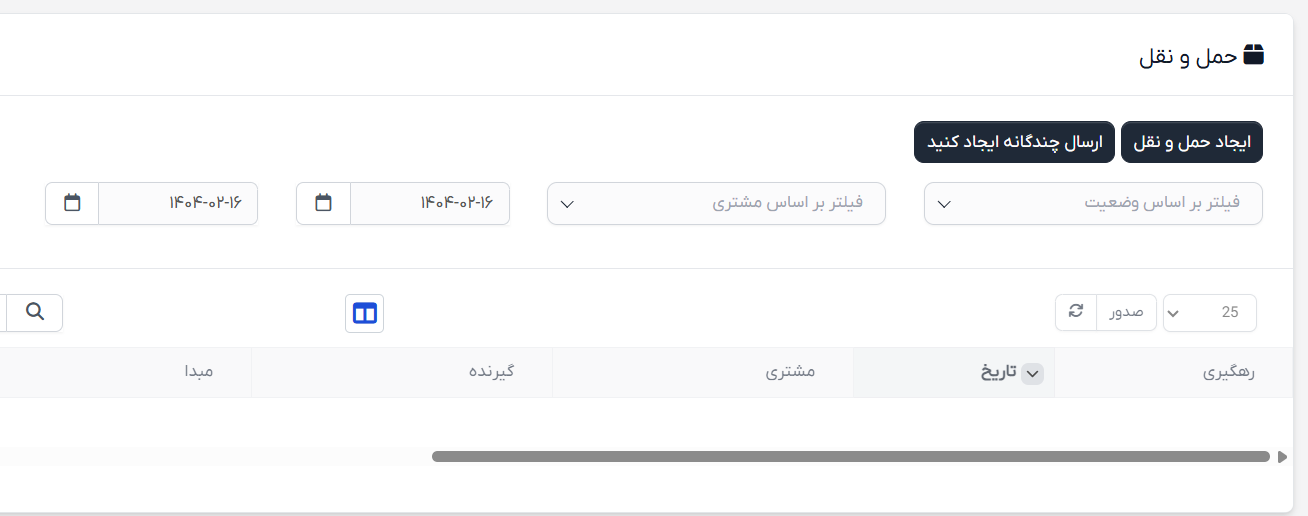Viewport: 1308px width, 516px height.
Task: Toggle the blue column visibility icon
Action: (x=365, y=313)
